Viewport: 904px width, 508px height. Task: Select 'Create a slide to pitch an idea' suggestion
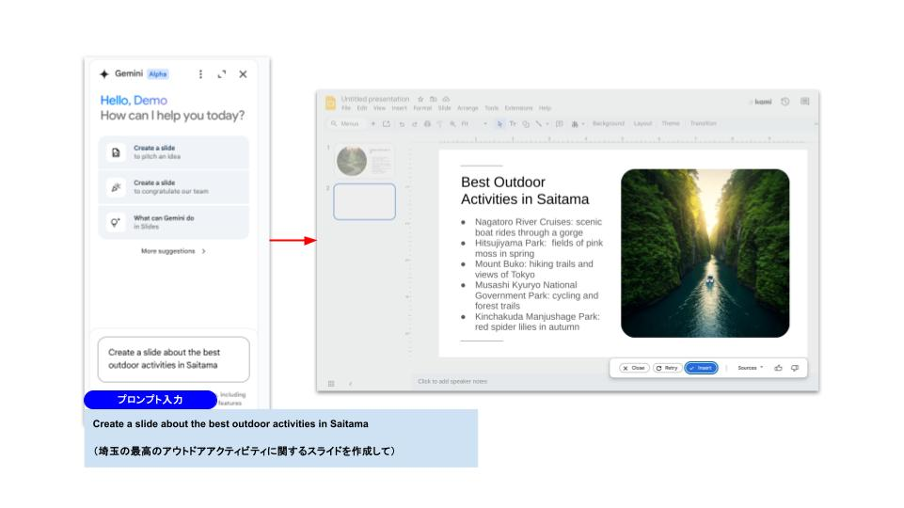pos(174,152)
